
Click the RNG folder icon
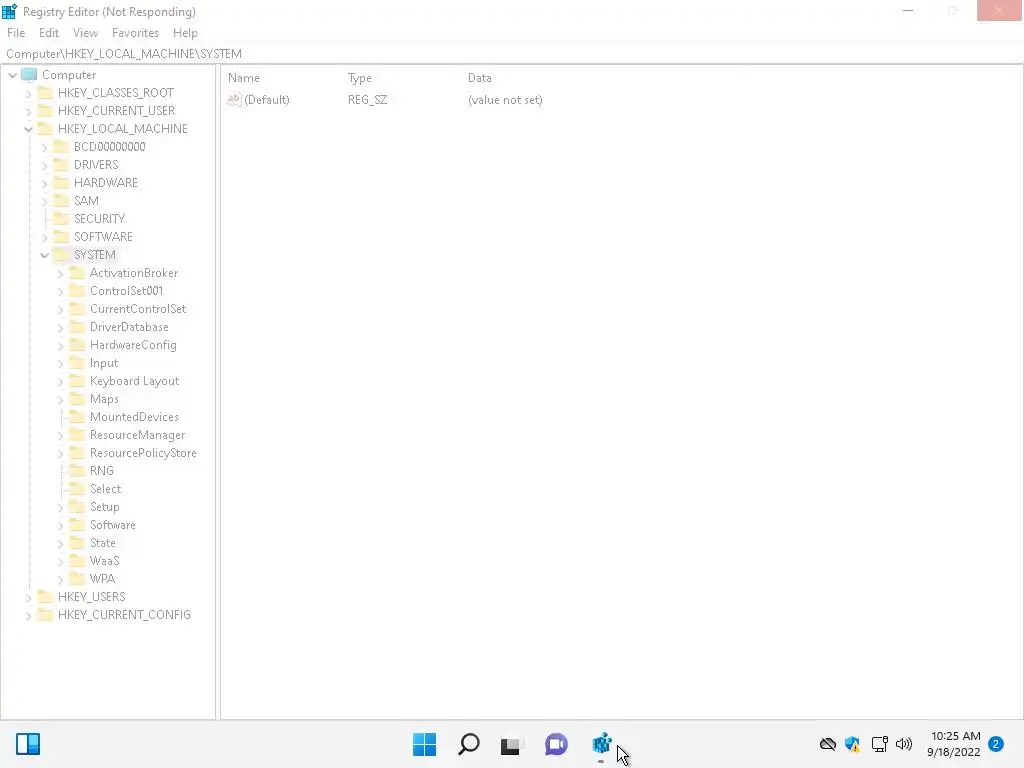click(x=77, y=470)
